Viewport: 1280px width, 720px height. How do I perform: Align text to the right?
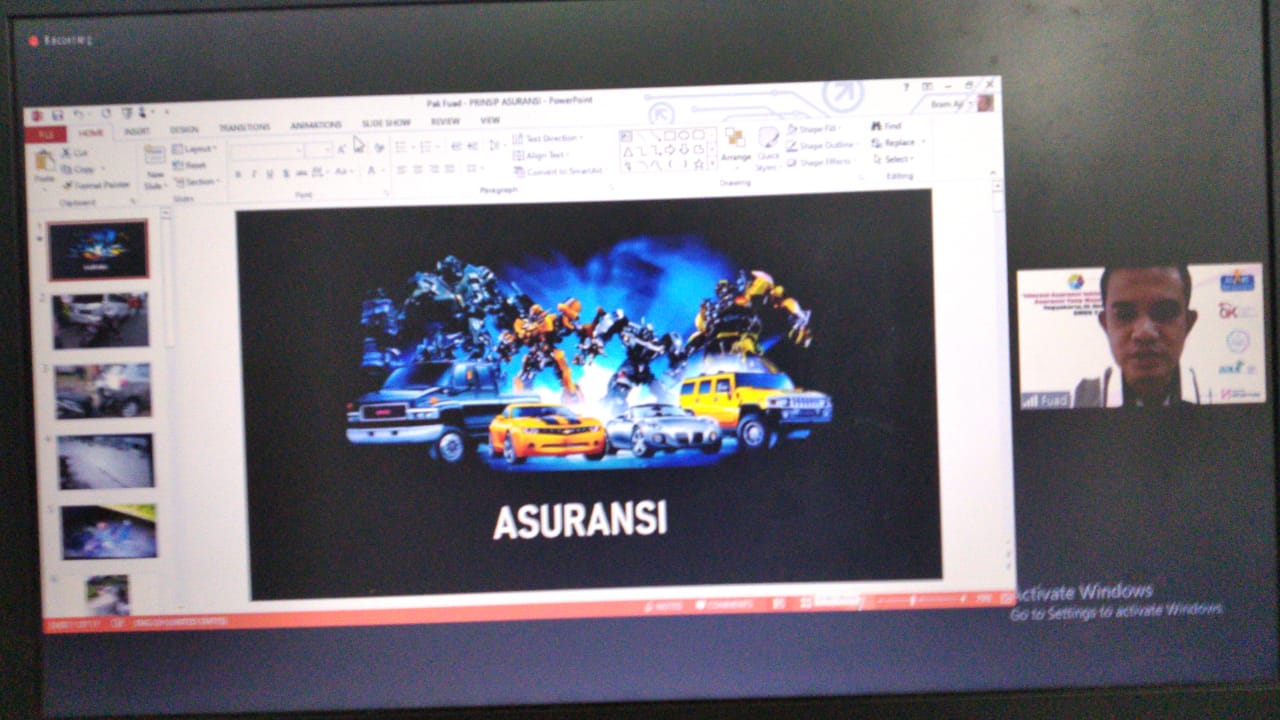pyautogui.click(x=434, y=169)
